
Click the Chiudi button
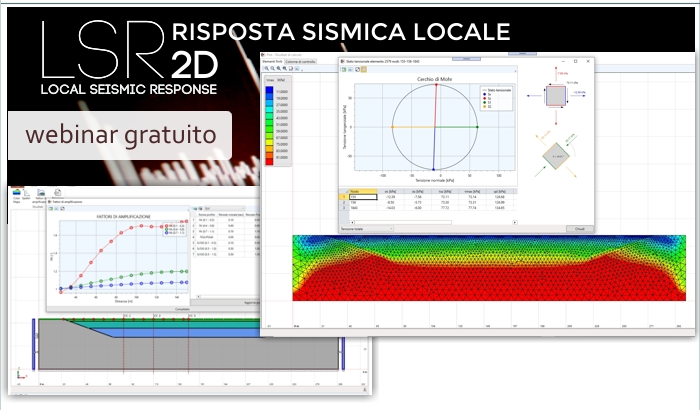pyautogui.click(x=579, y=229)
